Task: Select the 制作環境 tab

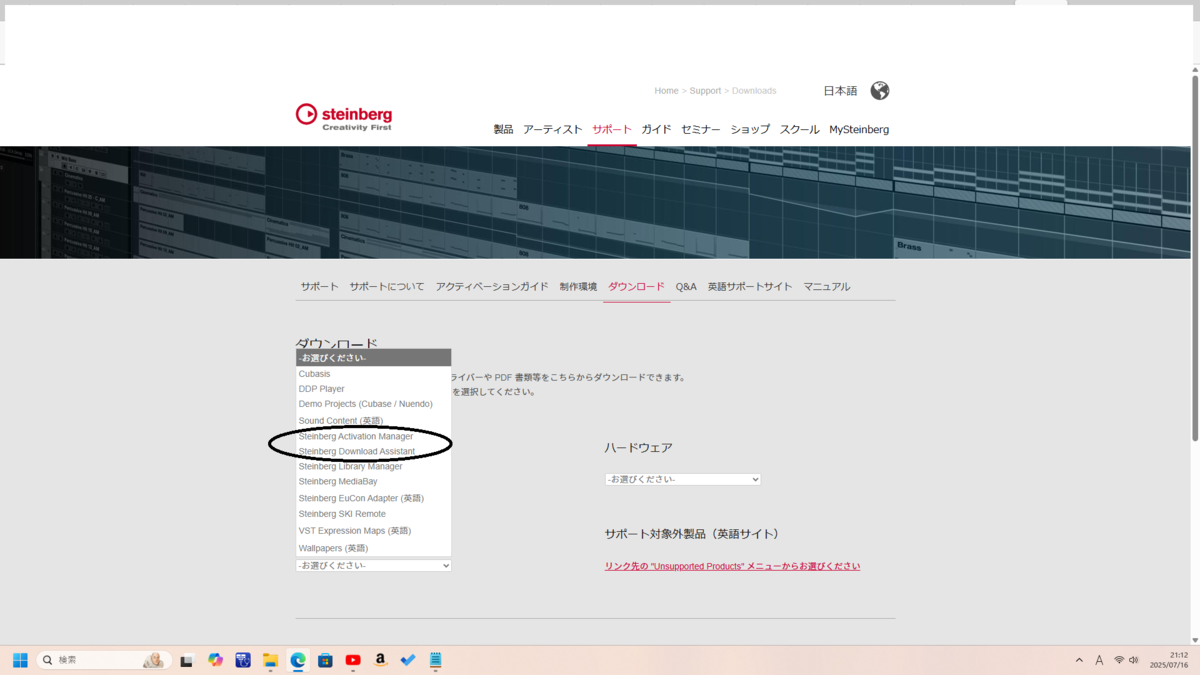Action: point(578,287)
